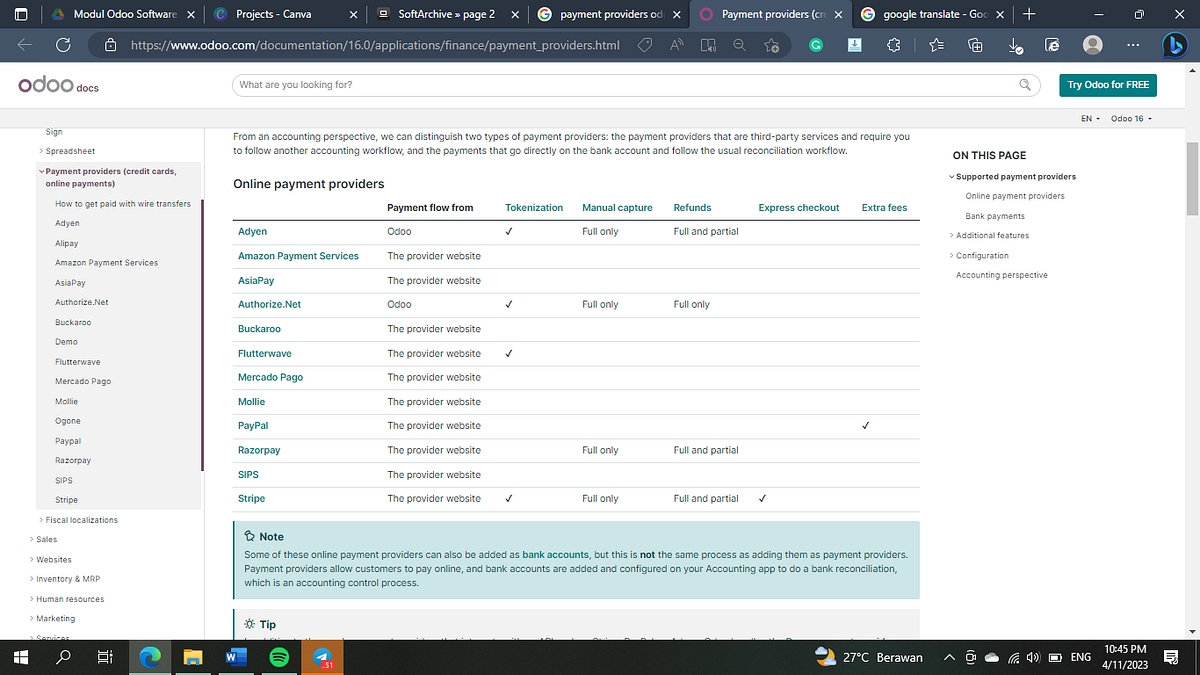This screenshot has width=1200, height=675.
Task: Launch Bing Chat with the blue b icon
Action: (1174, 45)
